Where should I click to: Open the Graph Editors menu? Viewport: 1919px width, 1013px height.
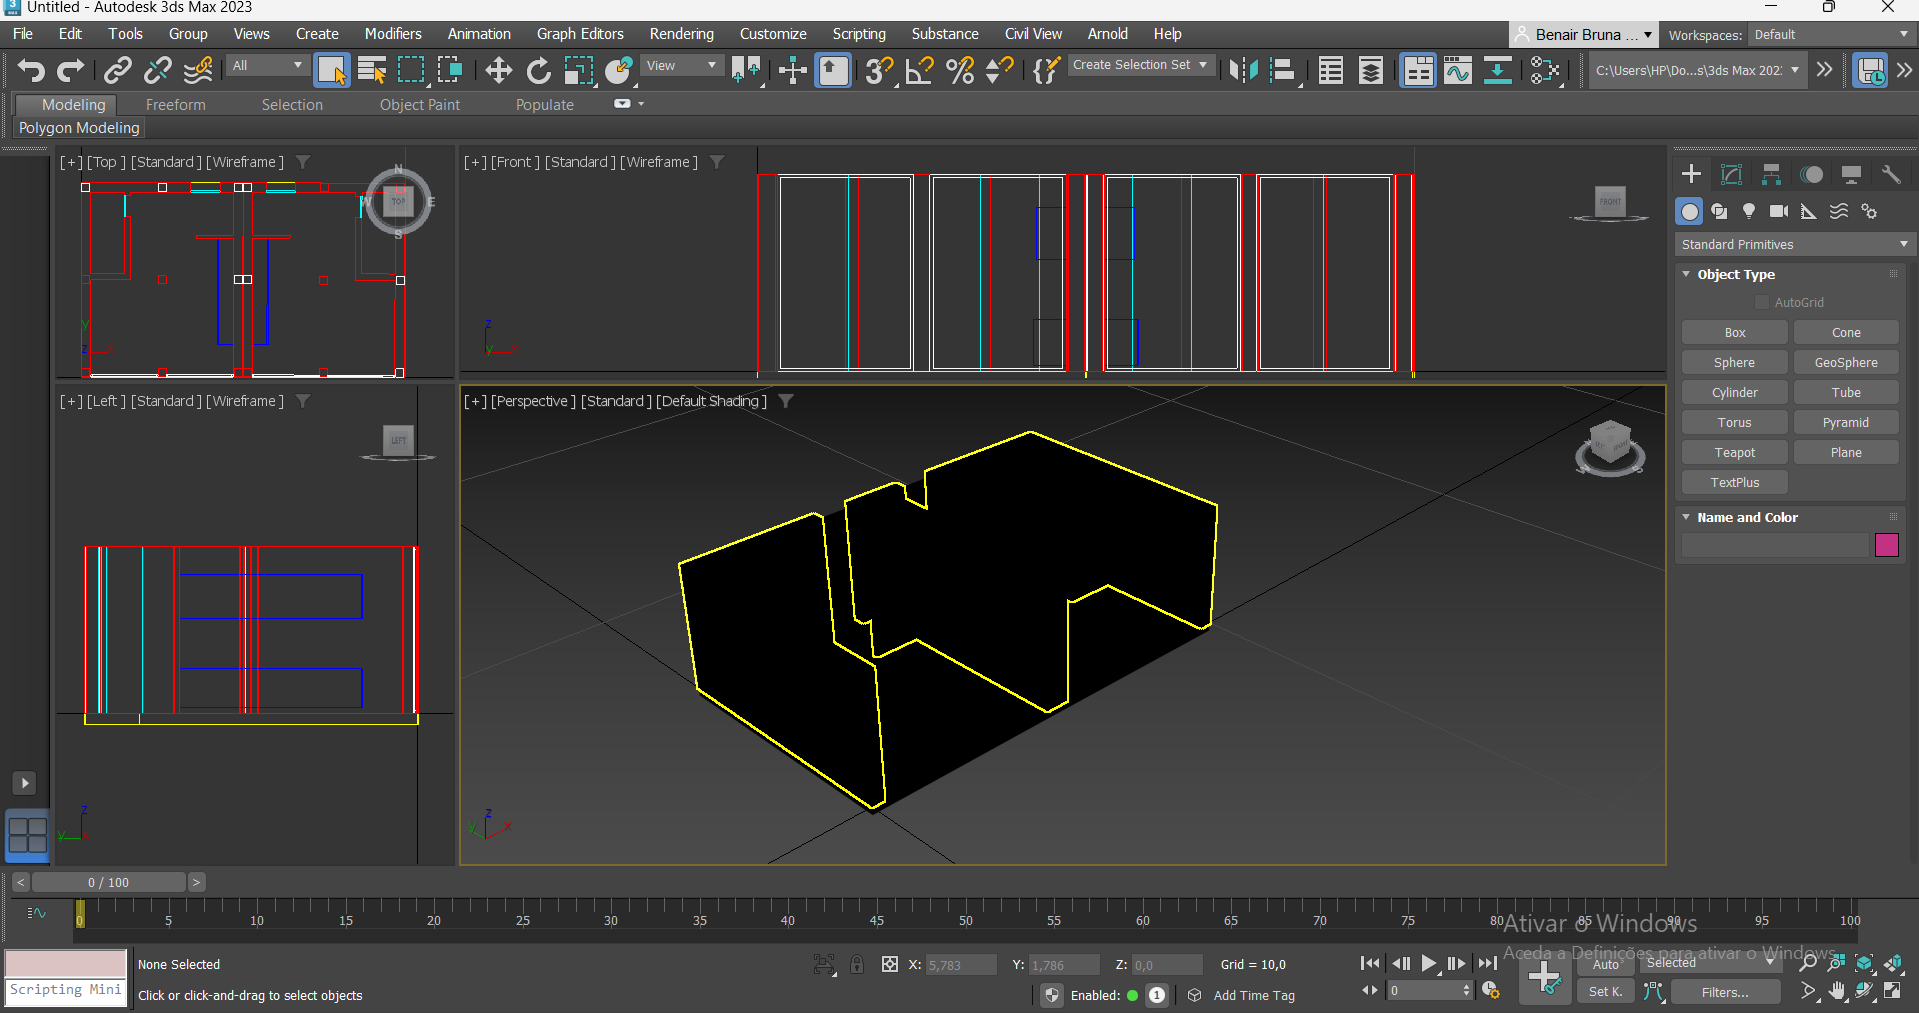[580, 34]
